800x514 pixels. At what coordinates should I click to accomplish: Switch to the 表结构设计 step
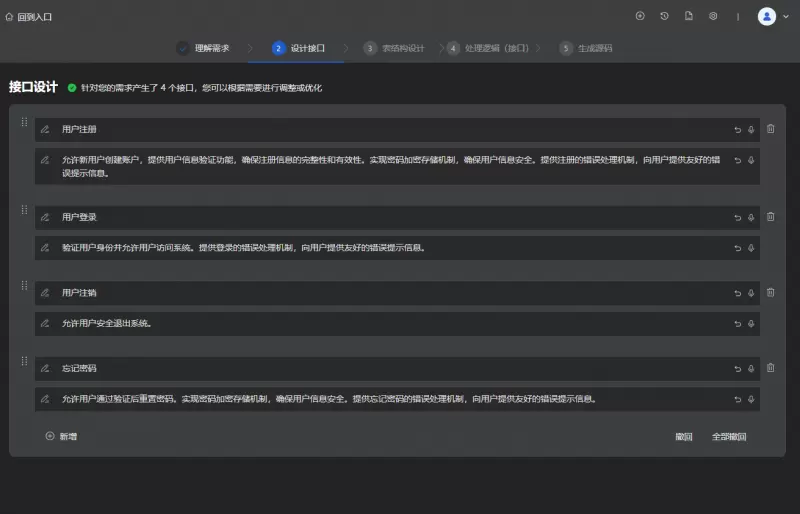(x=394, y=48)
